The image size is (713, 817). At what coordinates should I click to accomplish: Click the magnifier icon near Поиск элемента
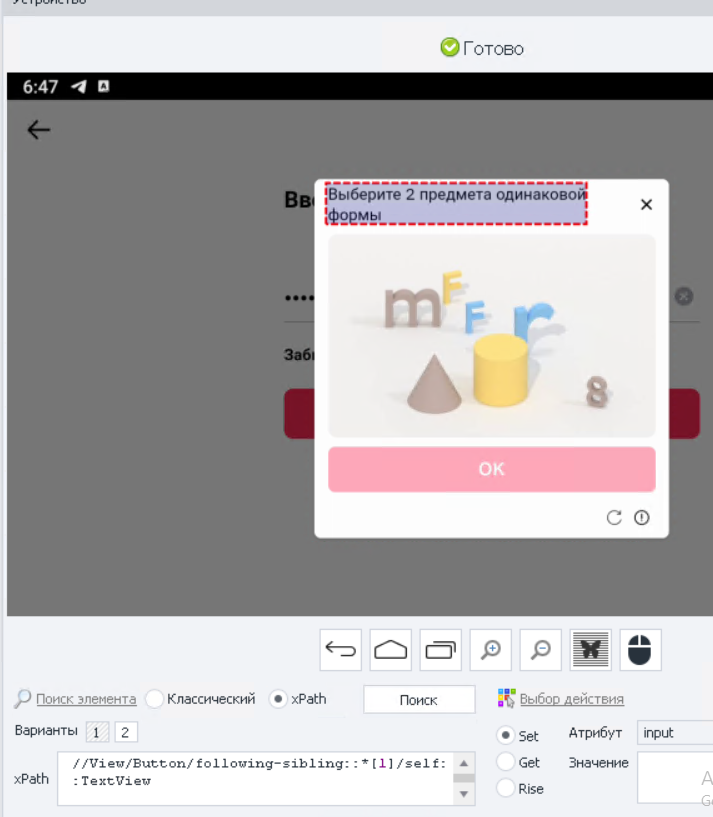click(22, 699)
